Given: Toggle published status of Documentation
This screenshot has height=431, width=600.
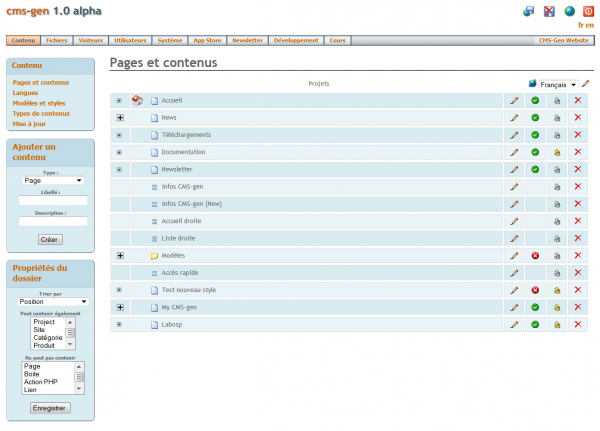Looking at the screenshot, I should pyautogui.click(x=535, y=152).
